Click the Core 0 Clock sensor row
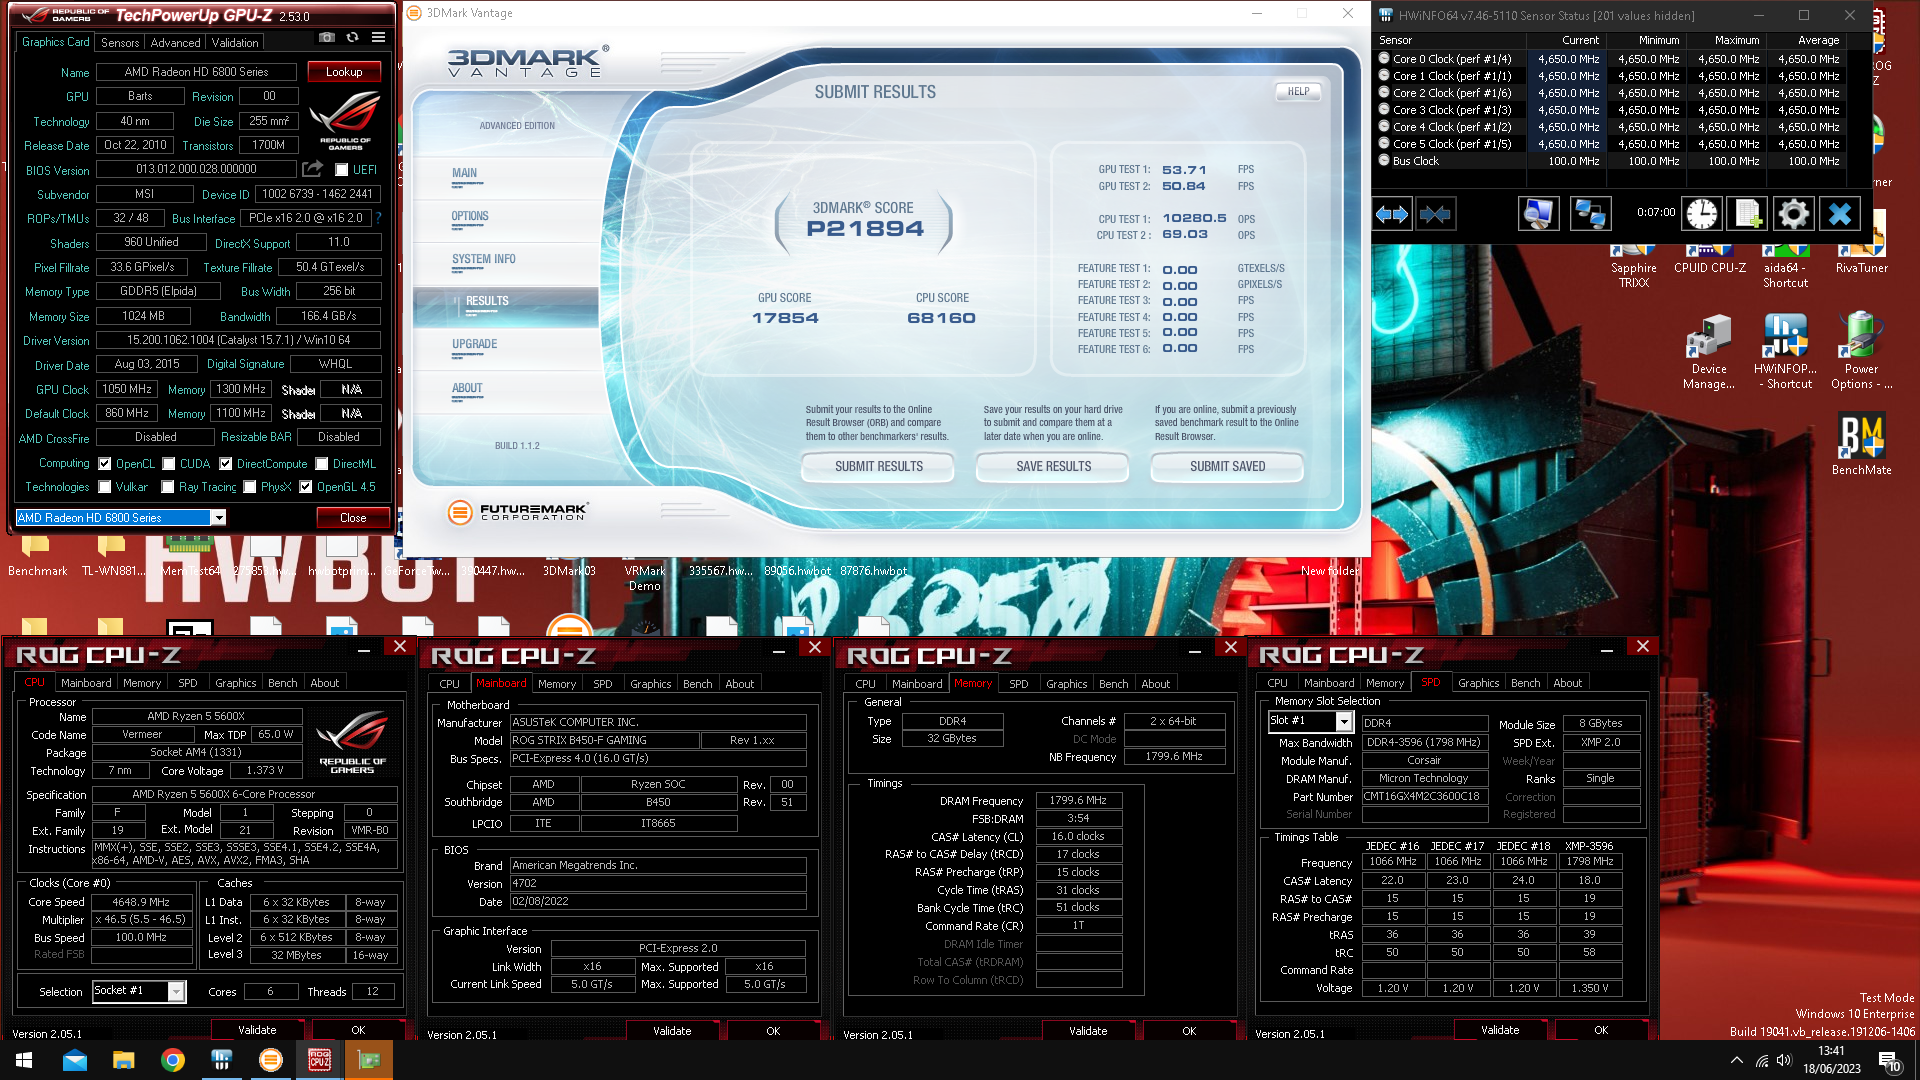The width and height of the screenshot is (1920, 1080). [x=1610, y=59]
